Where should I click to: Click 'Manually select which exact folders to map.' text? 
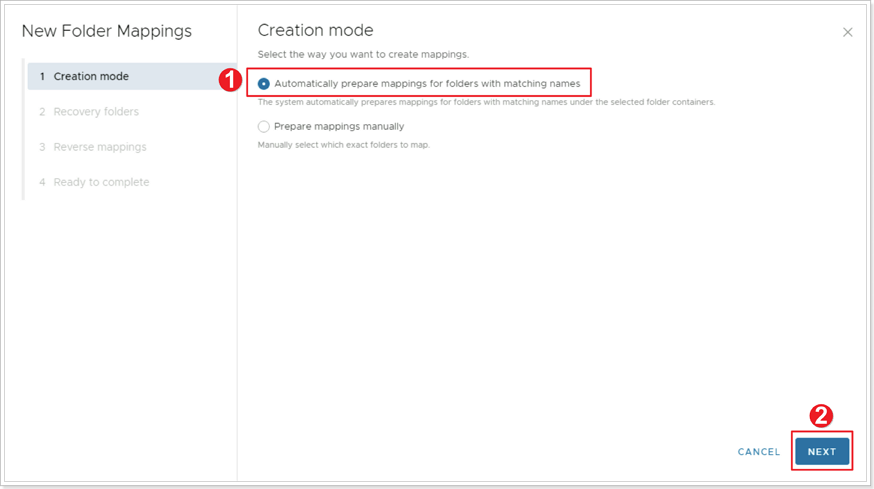(x=344, y=145)
